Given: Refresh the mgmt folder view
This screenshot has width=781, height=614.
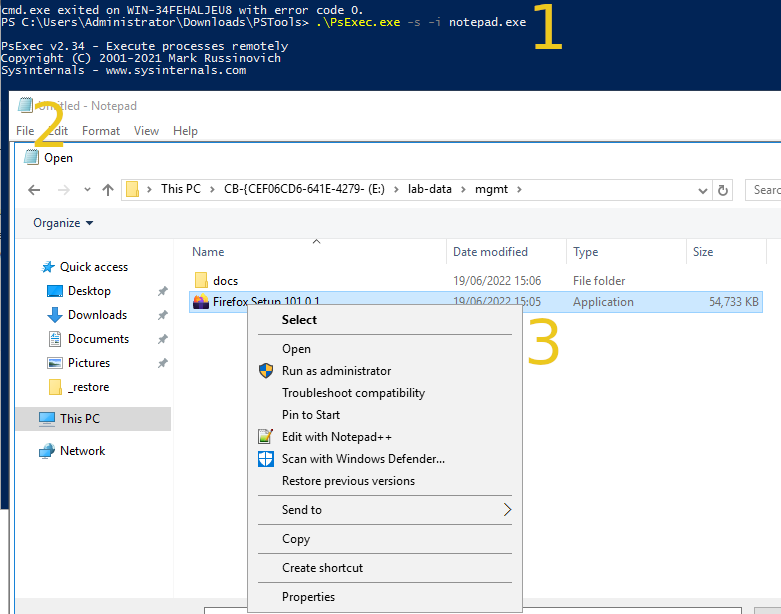Looking at the screenshot, I should pos(723,190).
